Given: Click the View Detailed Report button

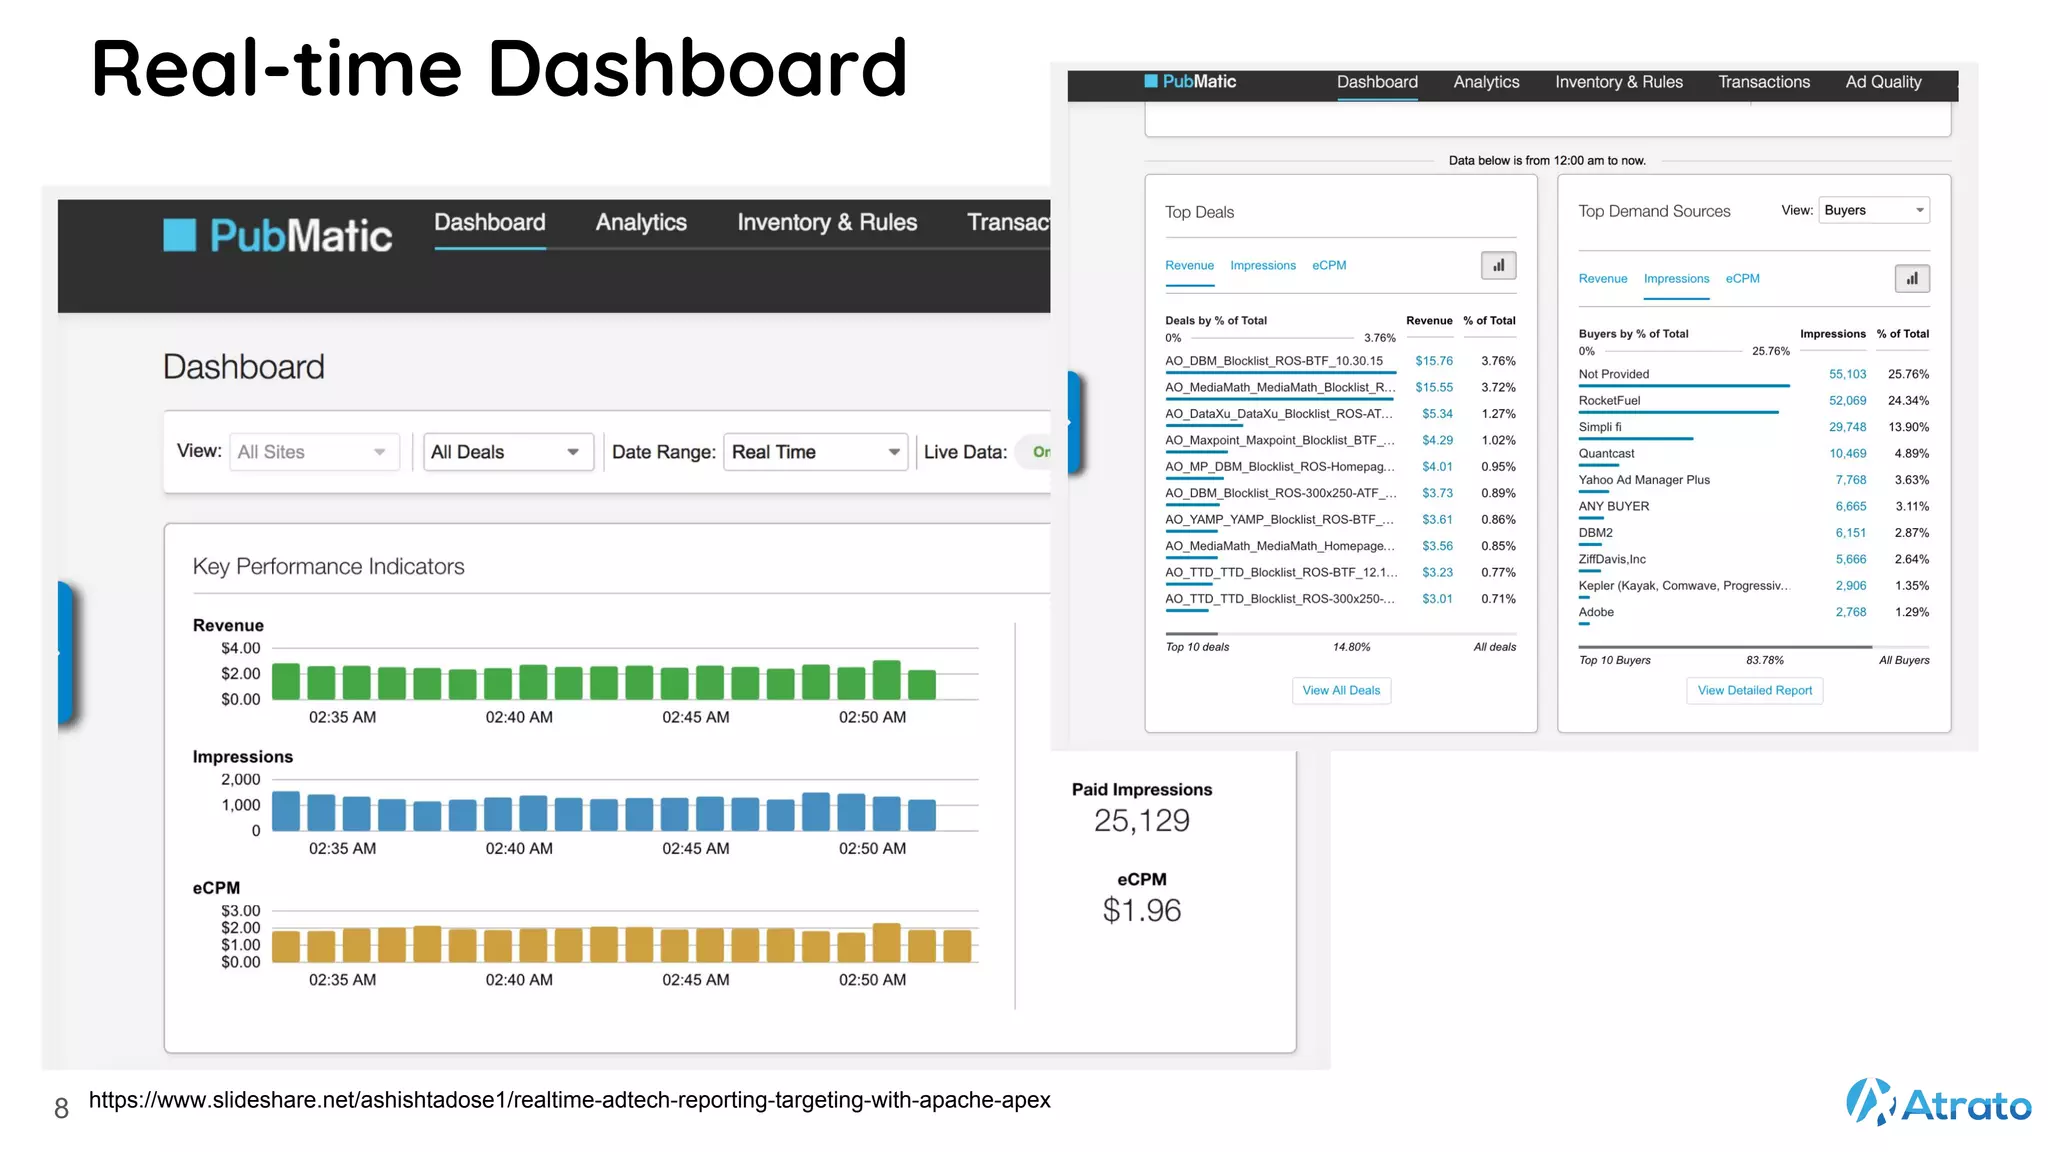Looking at the screenshot, I should click(x=1754, y=691).
